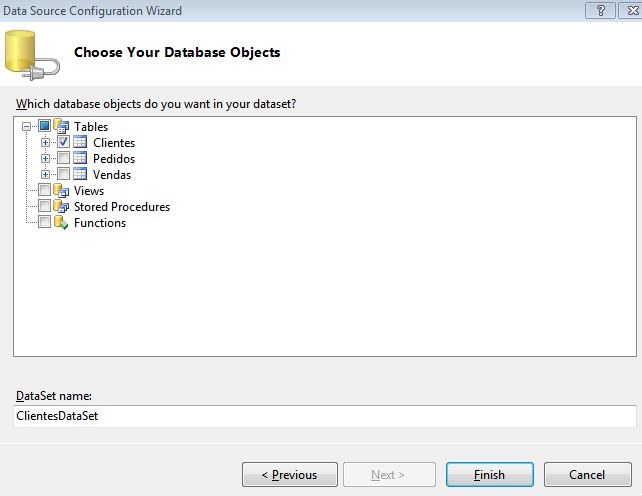This screenshot has width=642, height=496.
Task: Select the Stored Procedures tree label
Action: (x=122, y=207)
